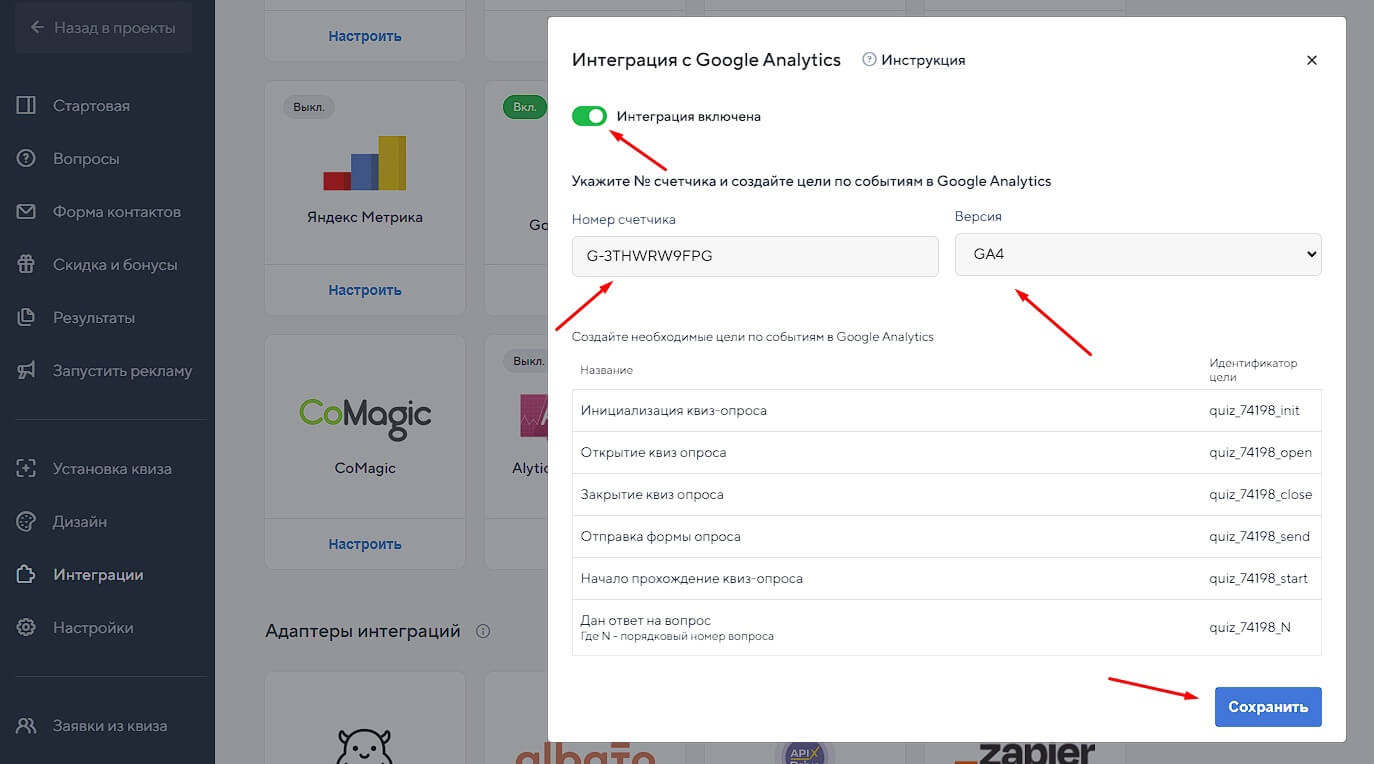Screen dimensions: 1374x764
Task: Click the Стартовая sidebar icon
Action: point(27,106)
